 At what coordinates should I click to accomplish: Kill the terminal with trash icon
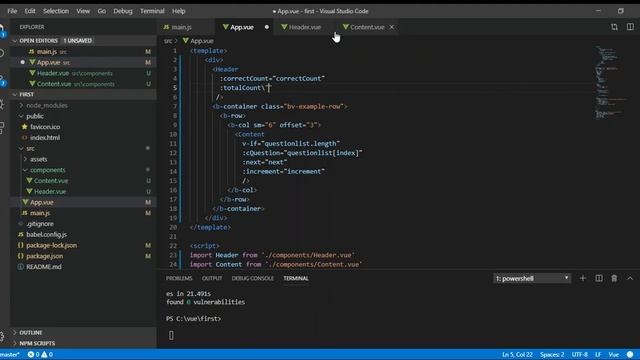[x=614, y=278]
